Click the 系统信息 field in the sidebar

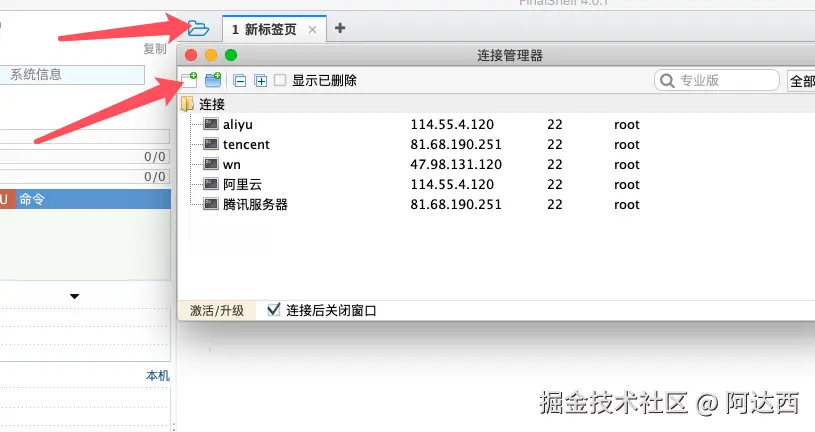72,75
